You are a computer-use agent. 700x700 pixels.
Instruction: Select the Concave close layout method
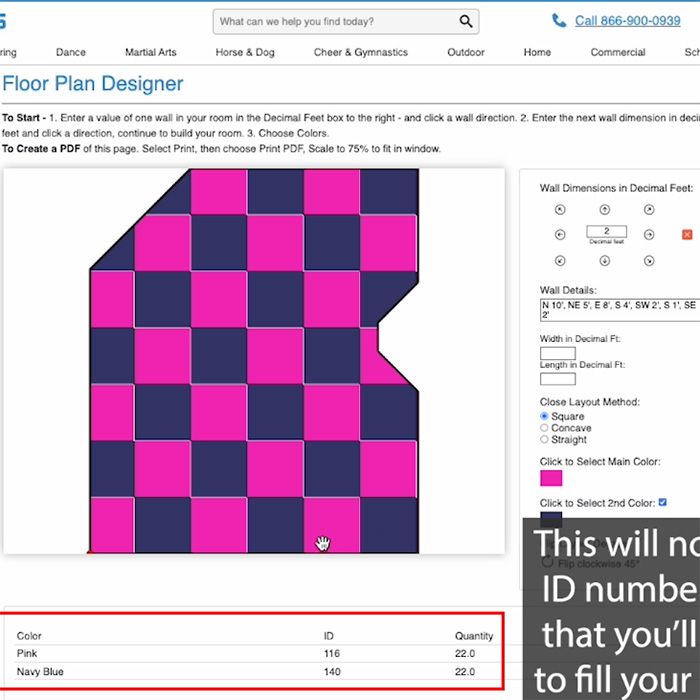pos(544,428)
